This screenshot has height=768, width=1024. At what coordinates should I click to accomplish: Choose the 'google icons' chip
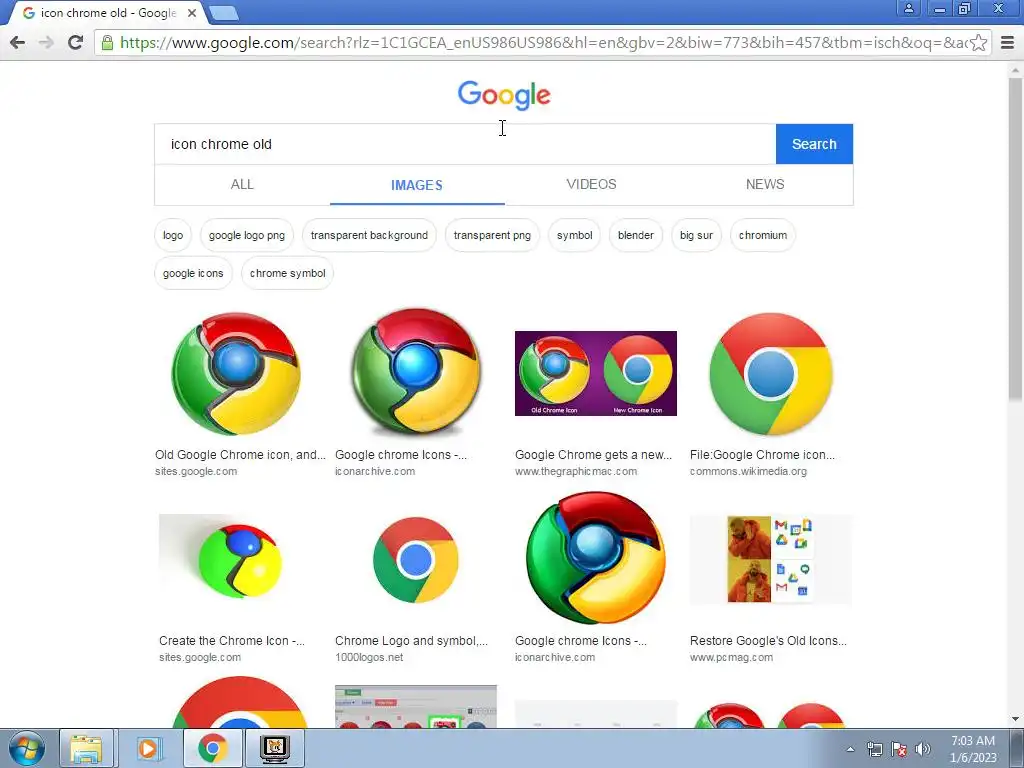(193, 273)
